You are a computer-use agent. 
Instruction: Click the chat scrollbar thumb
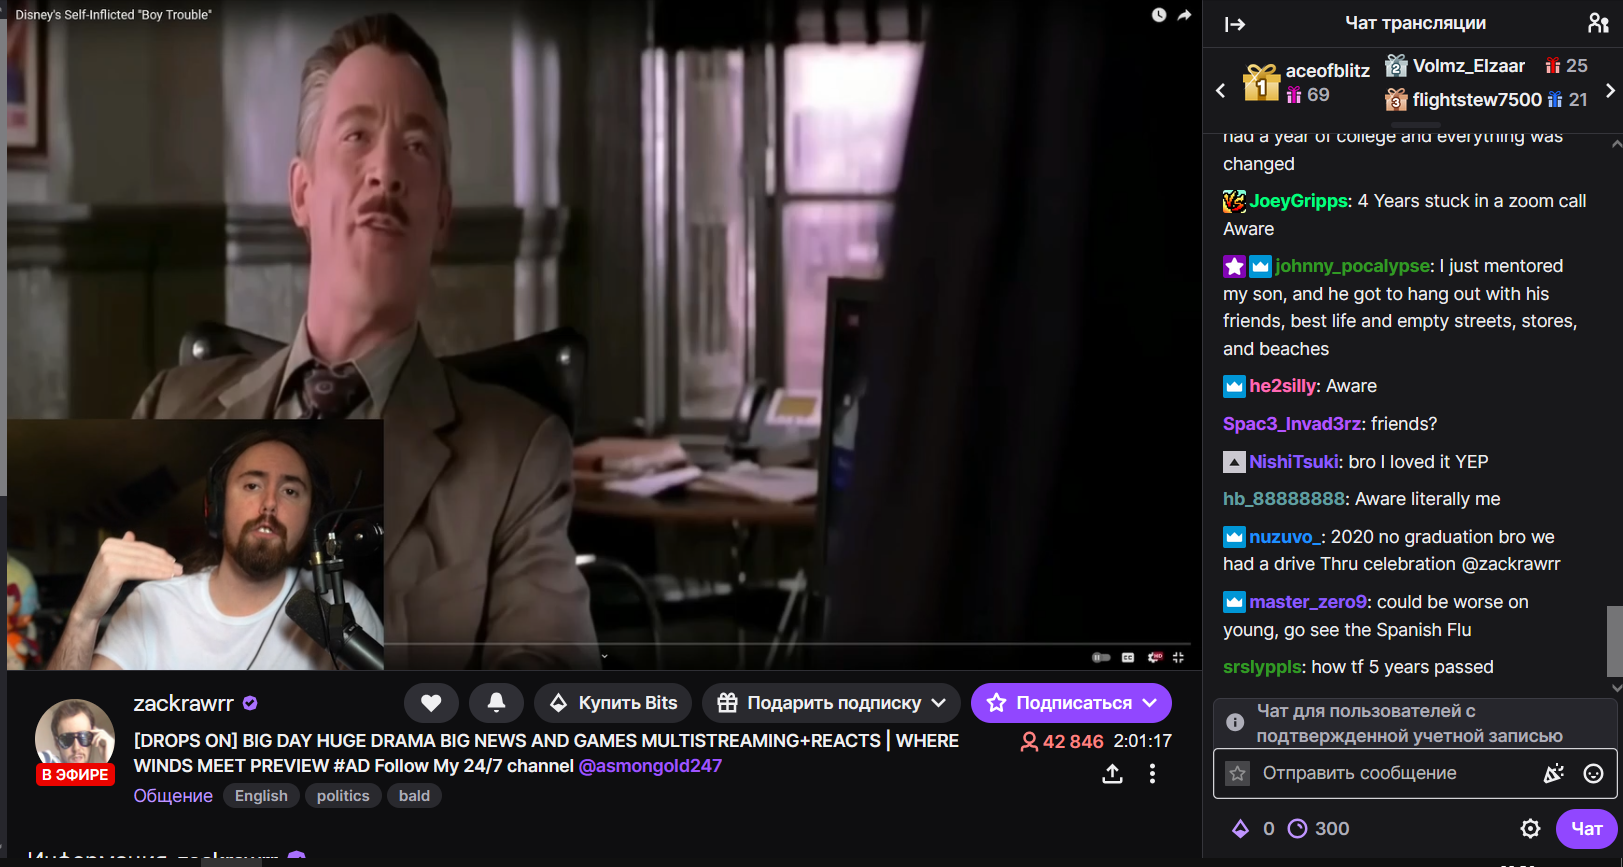point(1615,641)
